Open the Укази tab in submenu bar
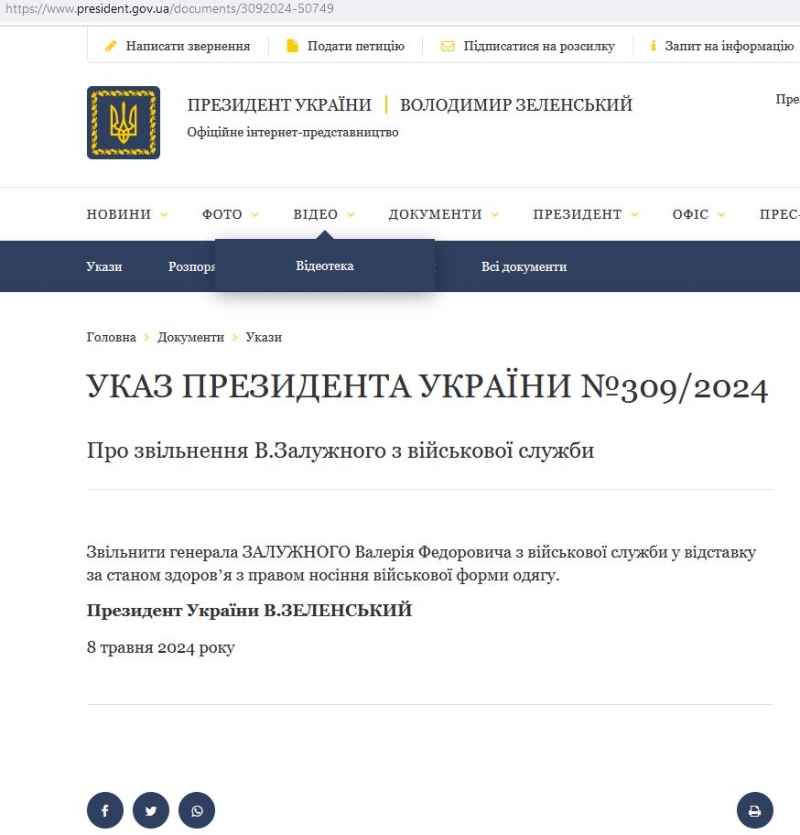800x835 pixels. (x=104, y=267)
